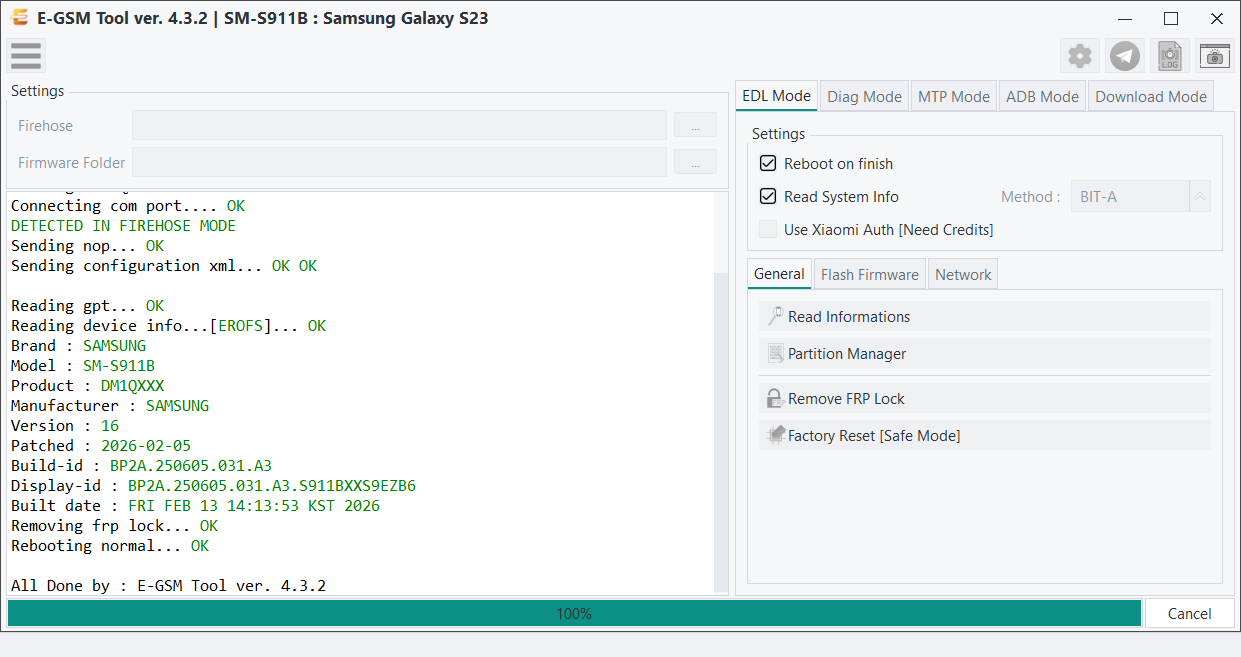Screen dimensions: 1241x657
Task: Click the 'DETECTED IN FIREHOSE MODE' log line
Action: click(123, 226)
